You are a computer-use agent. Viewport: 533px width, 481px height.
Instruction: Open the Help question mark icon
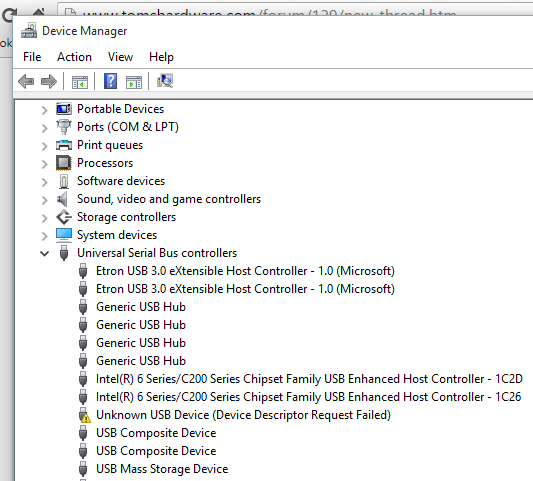(110, 81)
